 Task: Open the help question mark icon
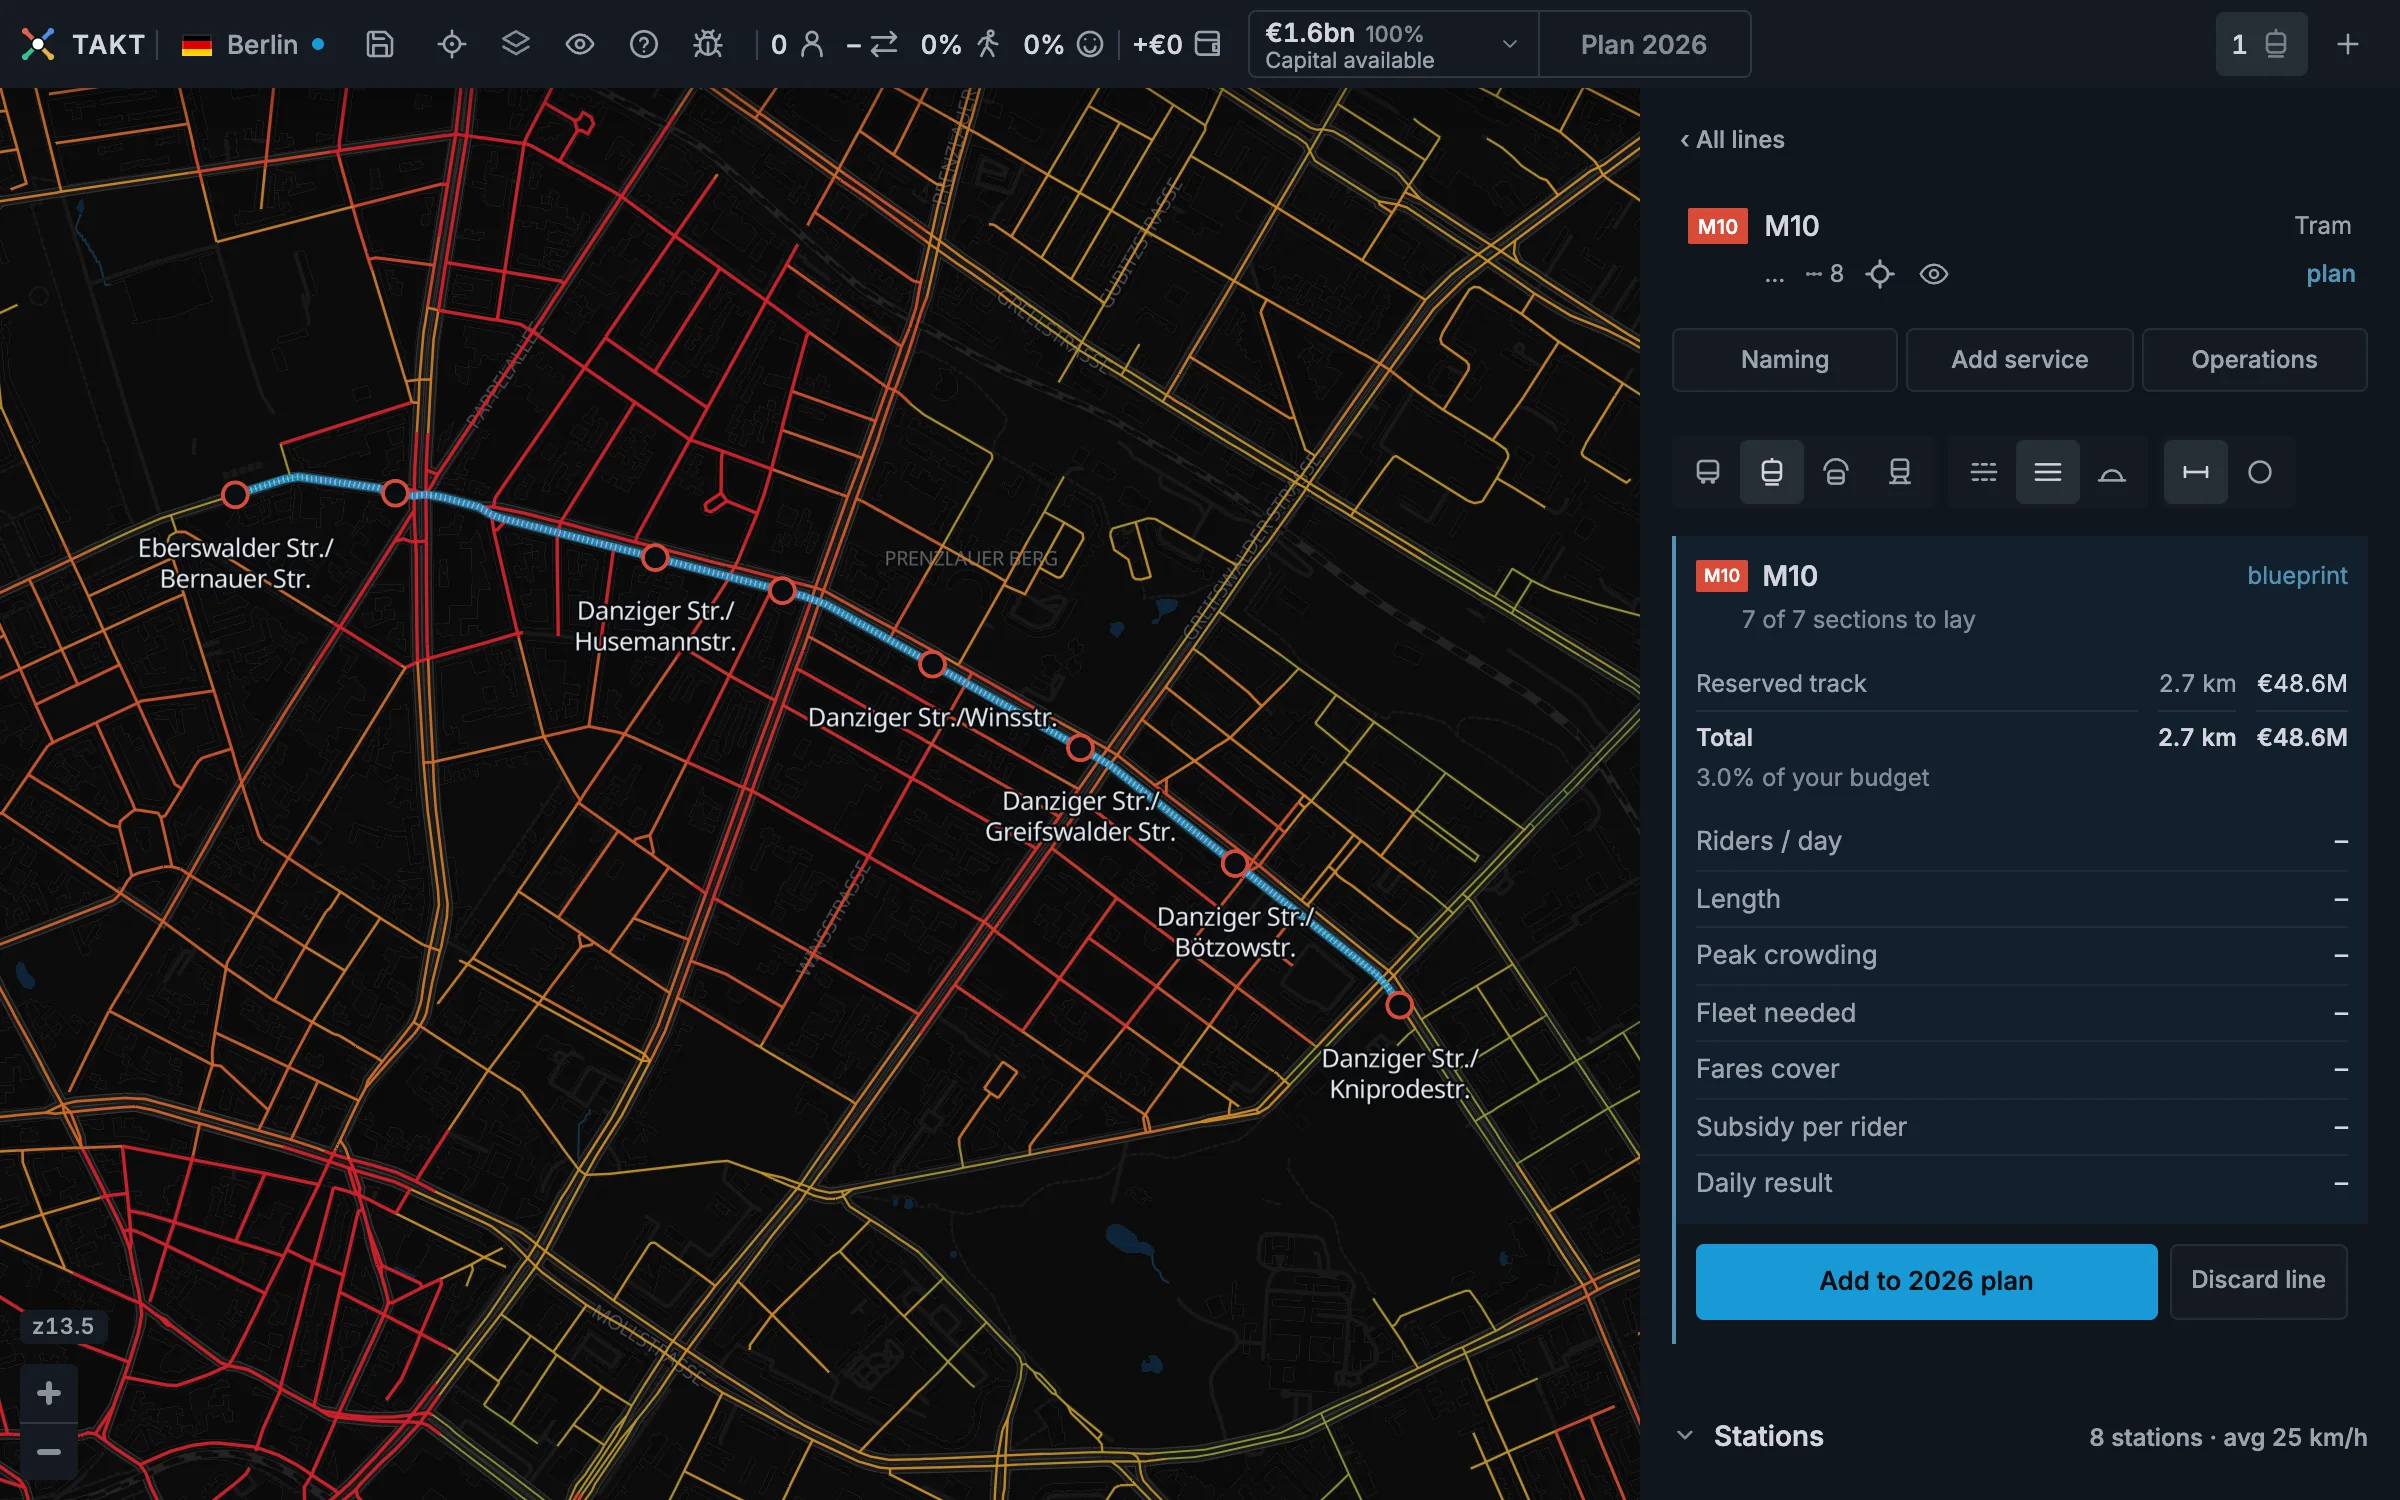[x=644, y=44]
